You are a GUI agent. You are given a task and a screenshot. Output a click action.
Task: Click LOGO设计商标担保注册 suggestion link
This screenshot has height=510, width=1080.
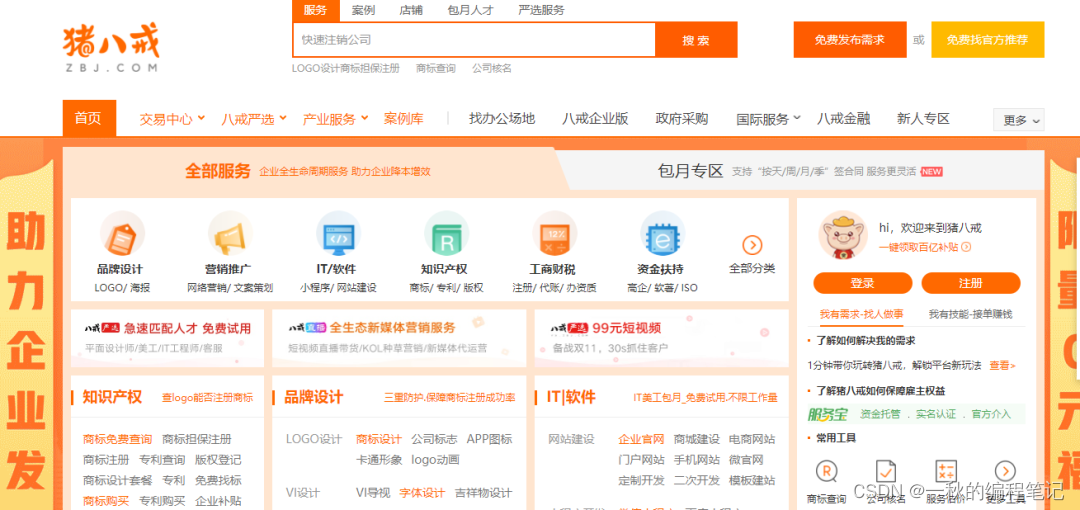[x=346, y=68]
